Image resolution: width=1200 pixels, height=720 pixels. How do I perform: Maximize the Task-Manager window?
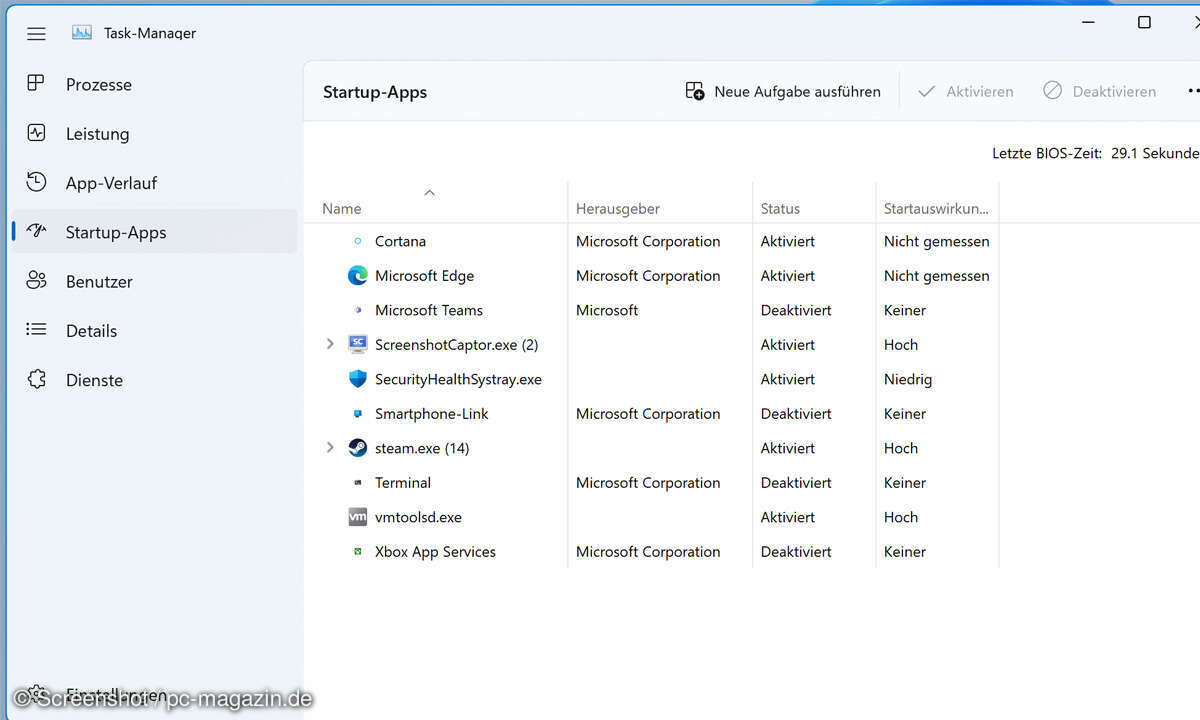[x=1144, y=22]
